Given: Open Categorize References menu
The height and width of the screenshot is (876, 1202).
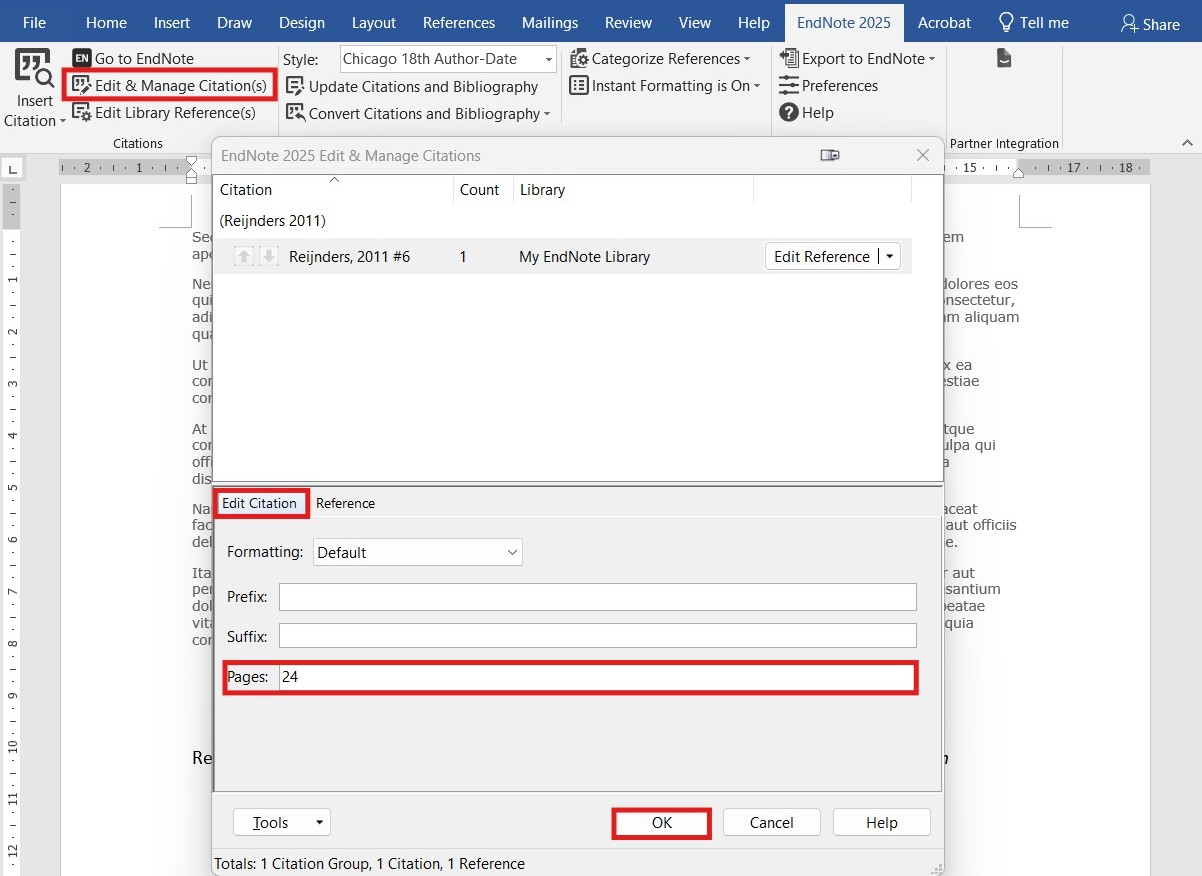Looking at the screenshot, I should pos(660,59).
